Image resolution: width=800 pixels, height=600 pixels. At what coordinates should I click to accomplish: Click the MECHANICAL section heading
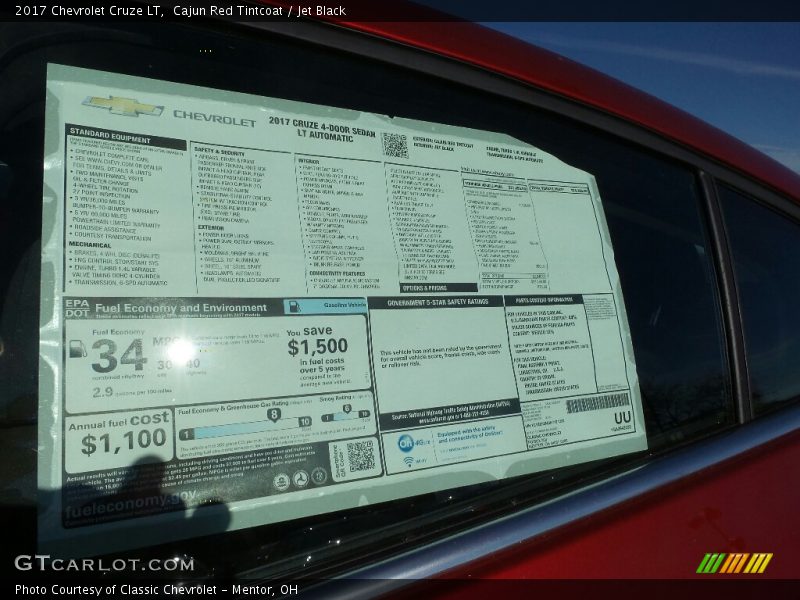(90, 245)
